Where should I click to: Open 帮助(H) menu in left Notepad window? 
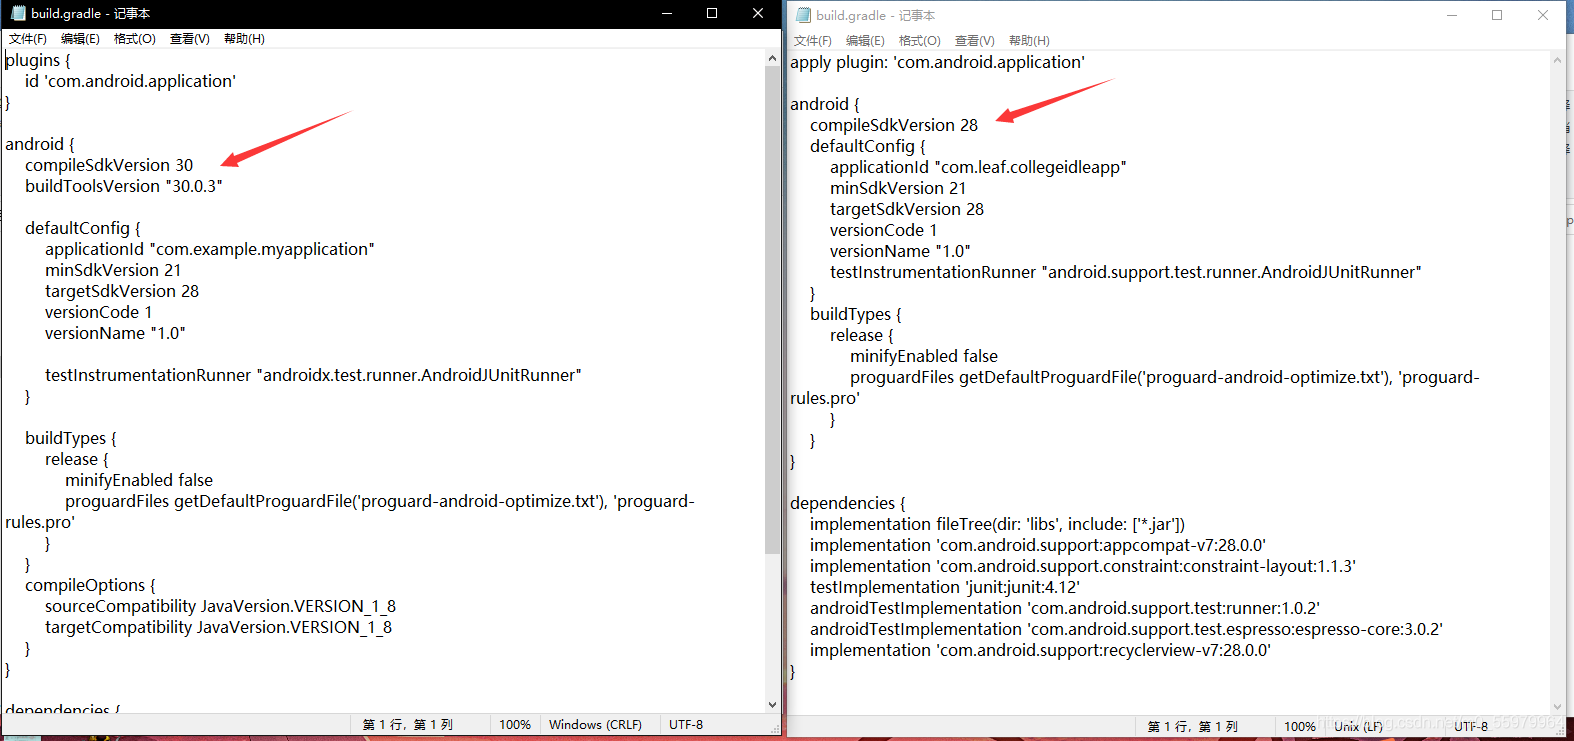tap(244, 39)
